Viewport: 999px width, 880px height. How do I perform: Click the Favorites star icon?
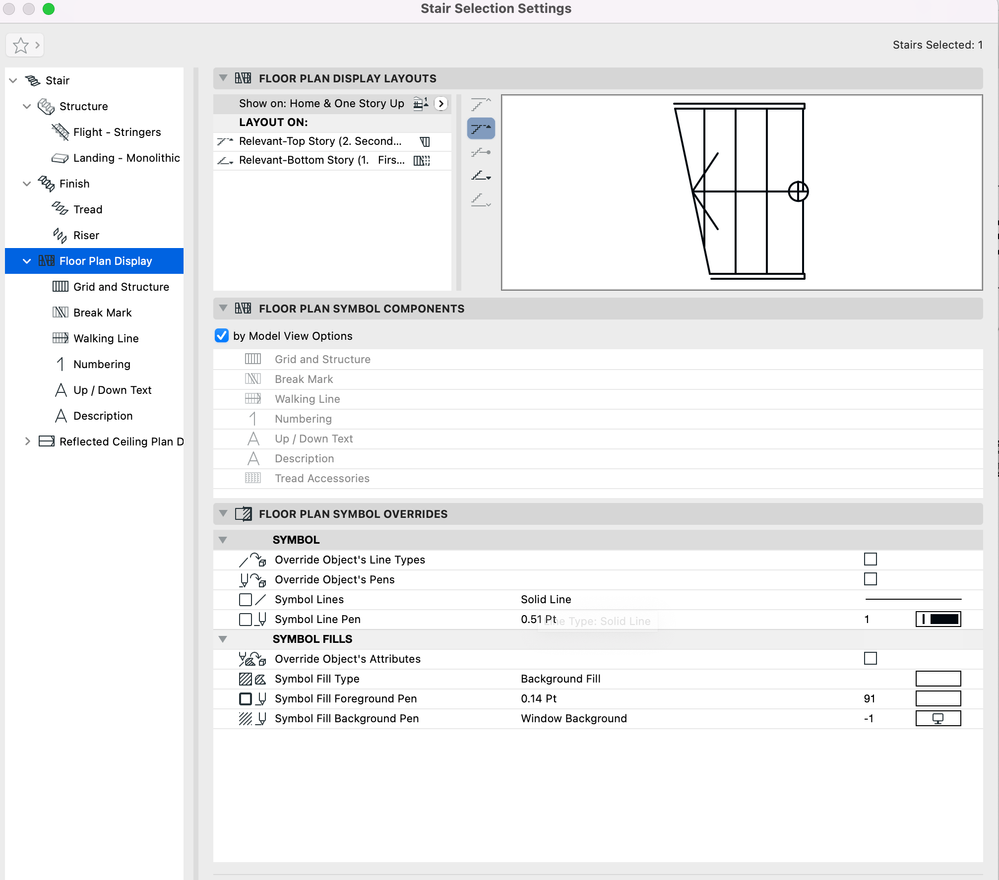(x=20, y=46)
